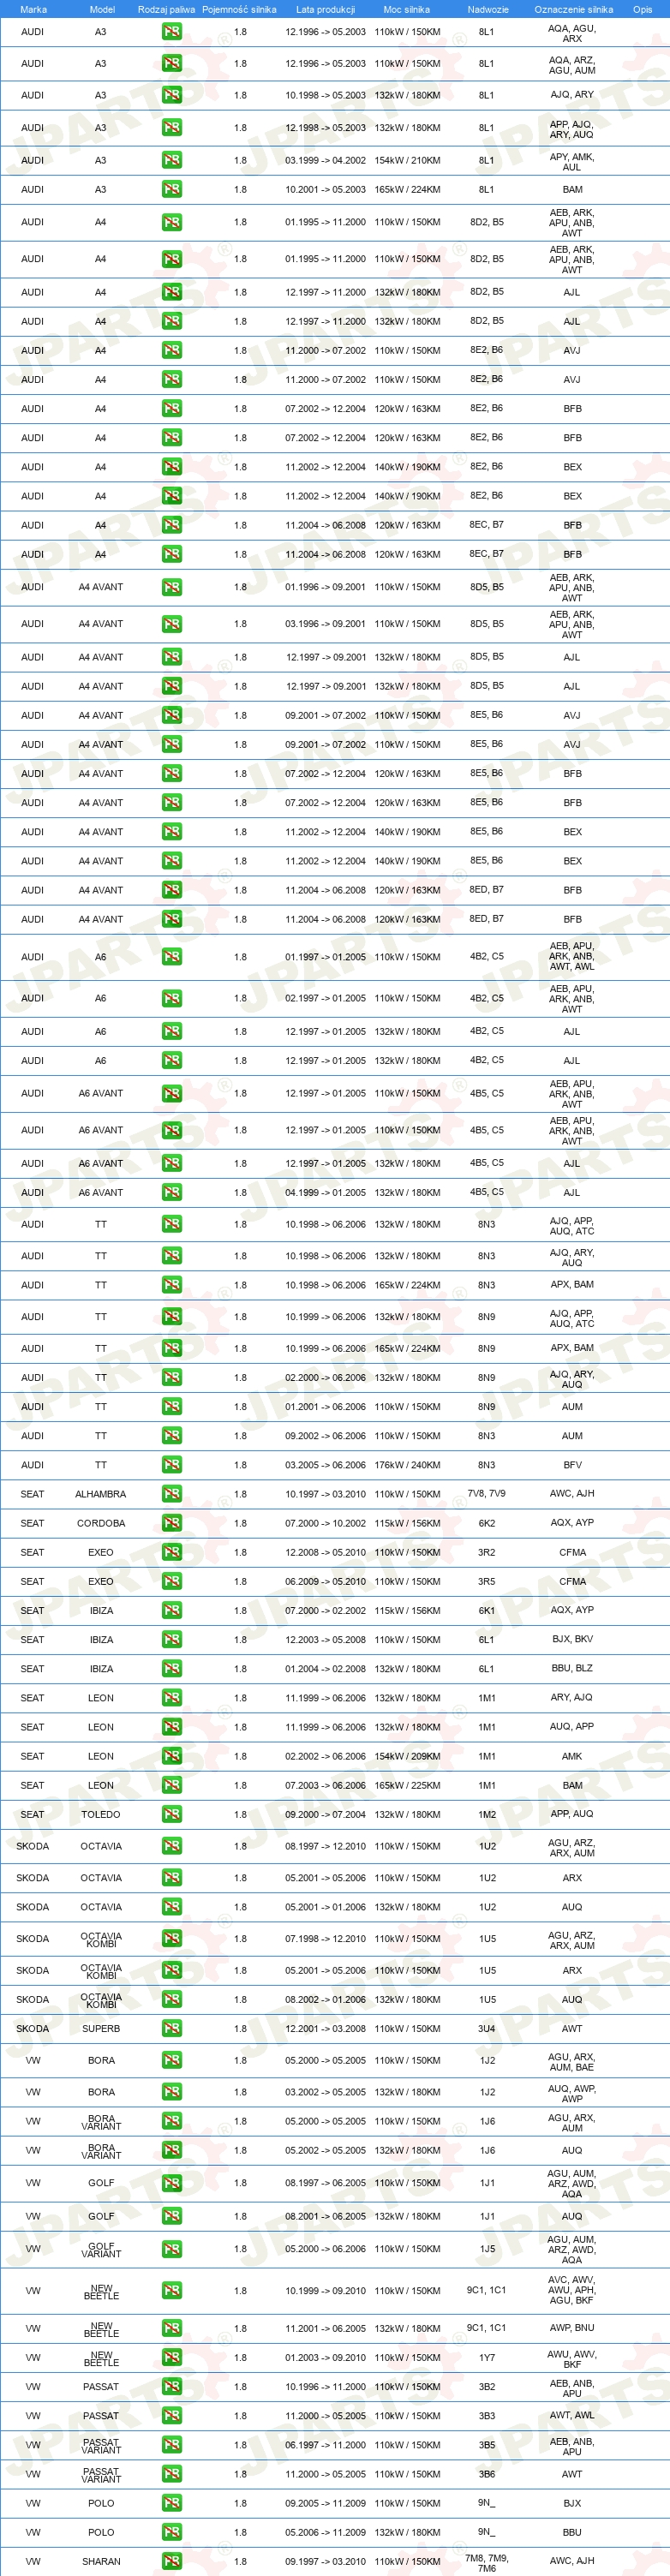Click the Marka column header
Viewport: 670px width, 2576px height.
coord(33,9)
